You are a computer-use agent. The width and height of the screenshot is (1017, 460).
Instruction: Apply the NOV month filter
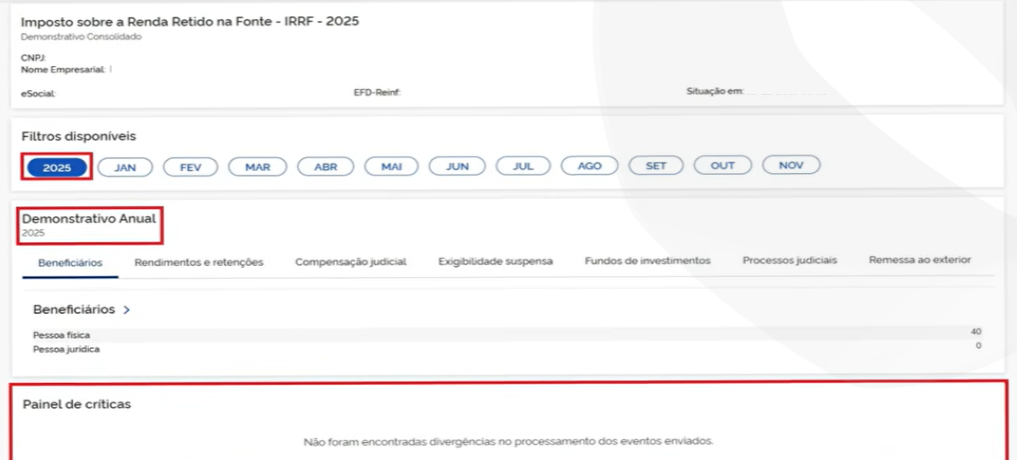click(x=791, y=167)
